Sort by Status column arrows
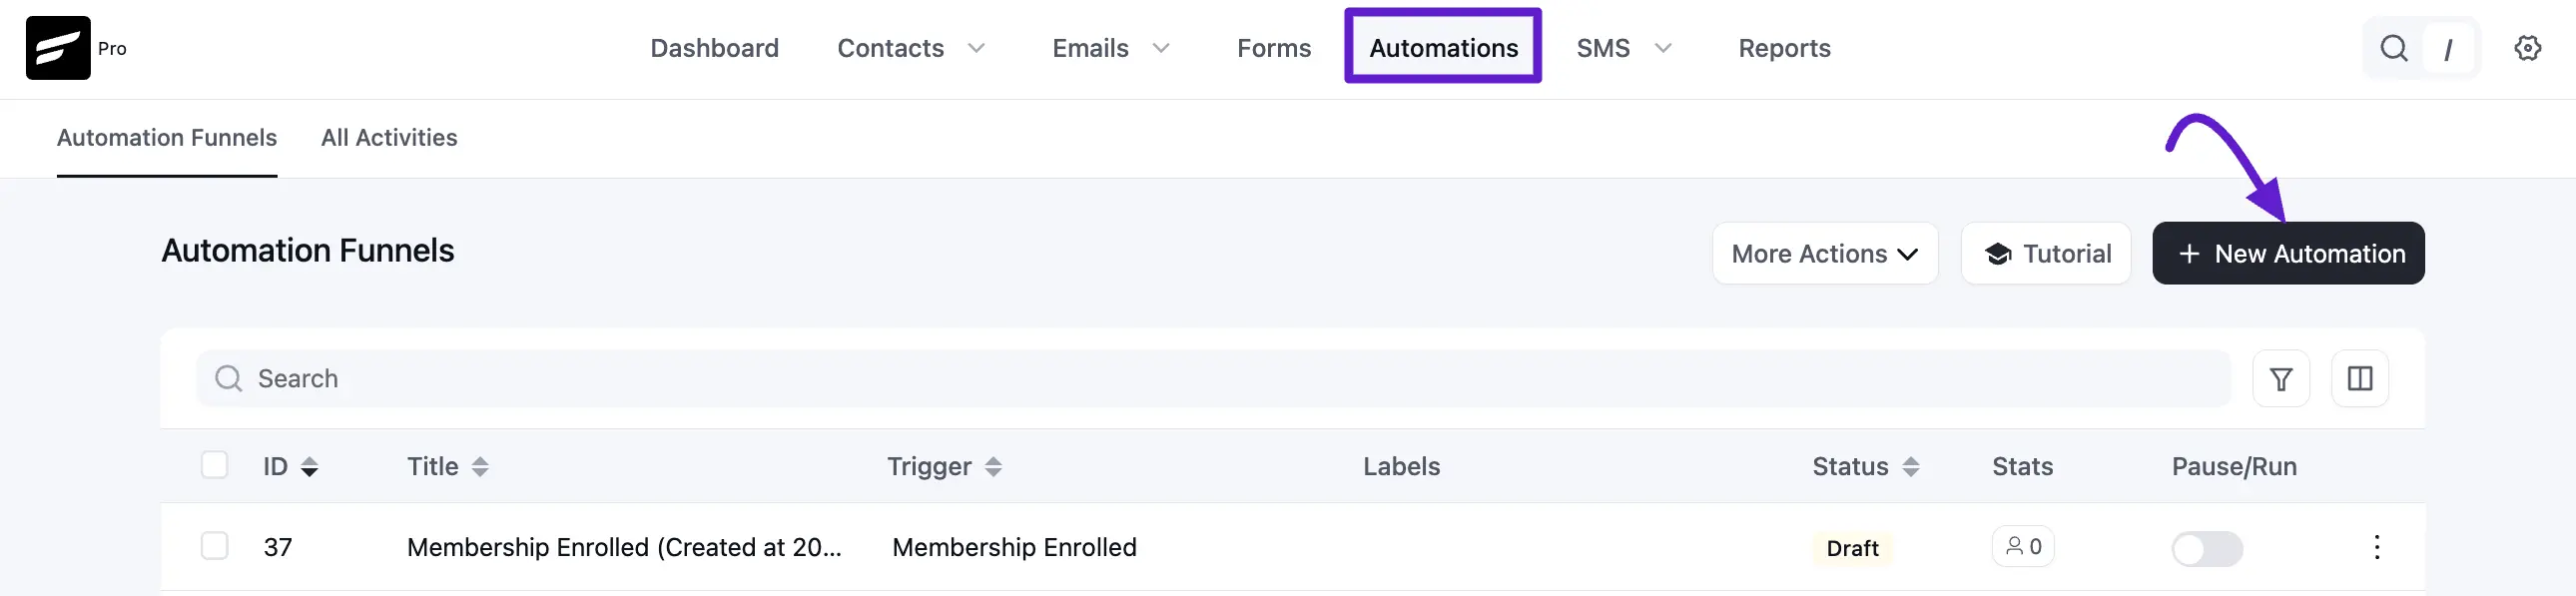 1910,467
